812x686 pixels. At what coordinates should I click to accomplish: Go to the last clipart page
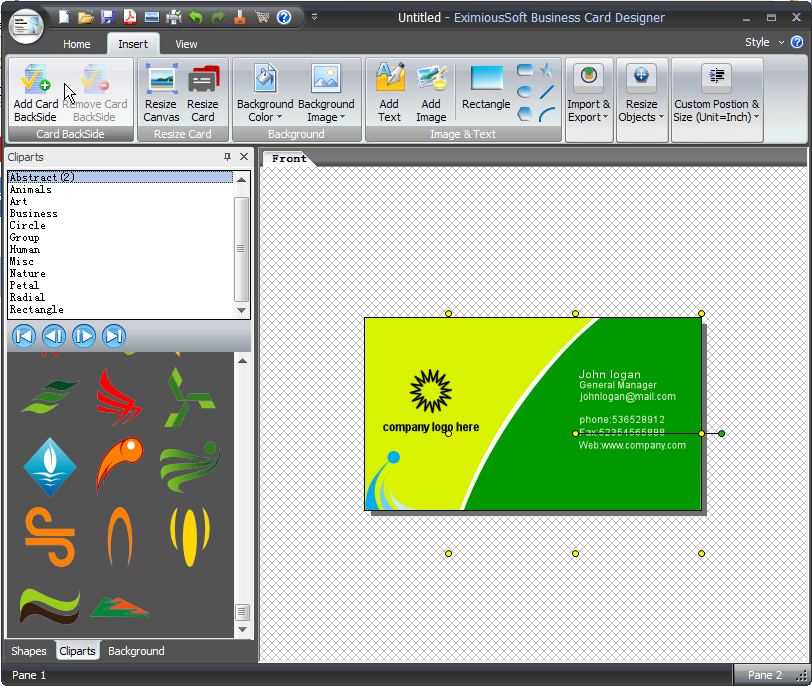click(114, 336)
